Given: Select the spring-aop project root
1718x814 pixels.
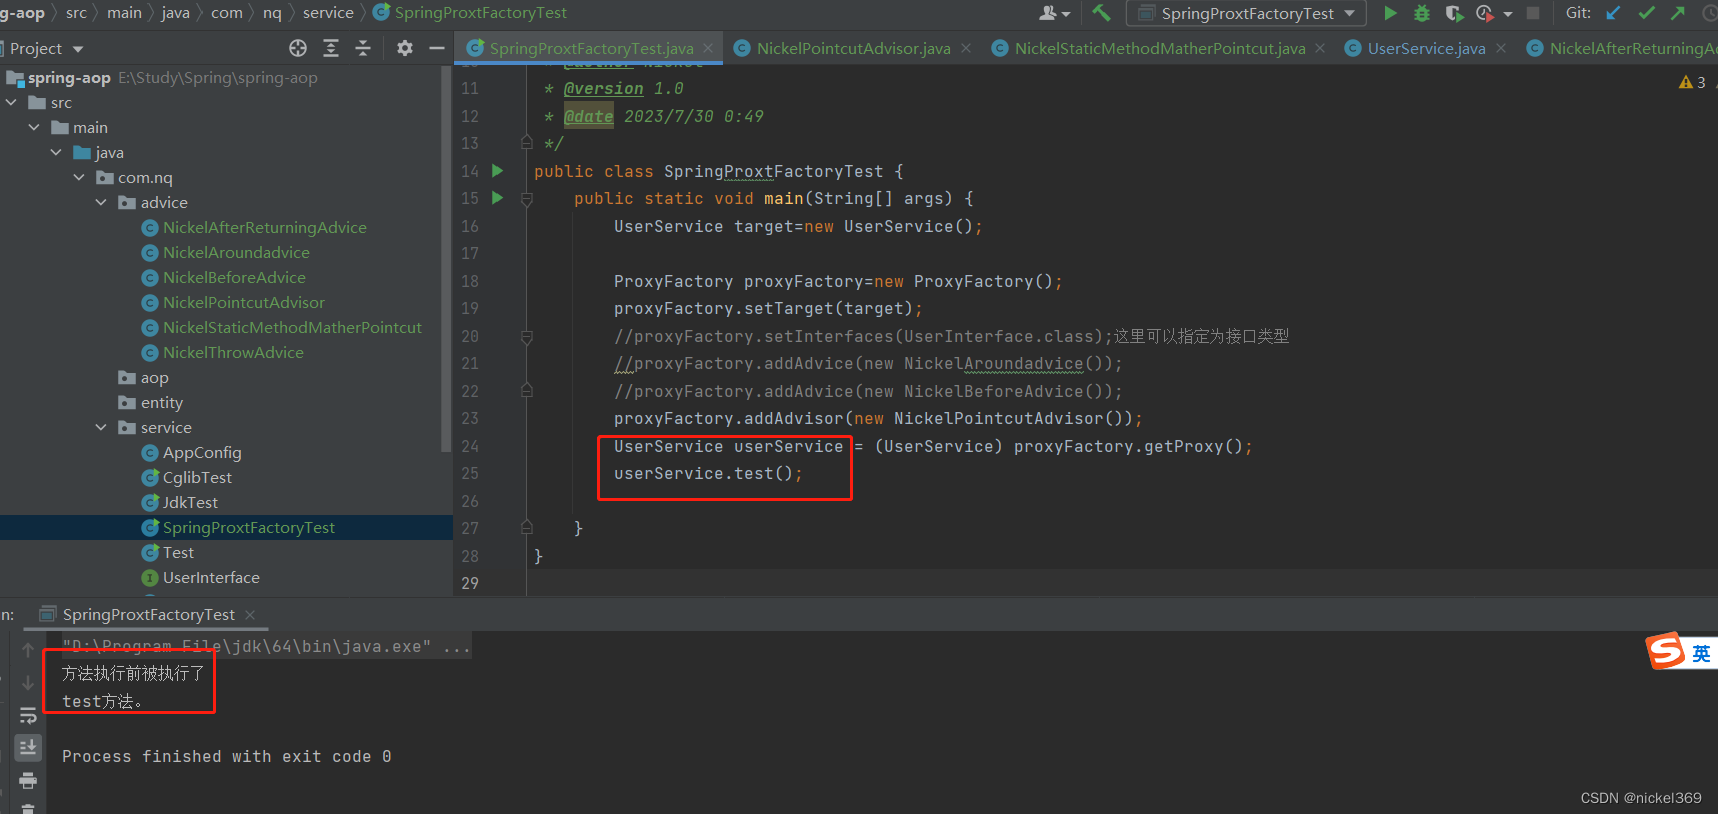Looking at the screenshot, I should pos(69,78).
